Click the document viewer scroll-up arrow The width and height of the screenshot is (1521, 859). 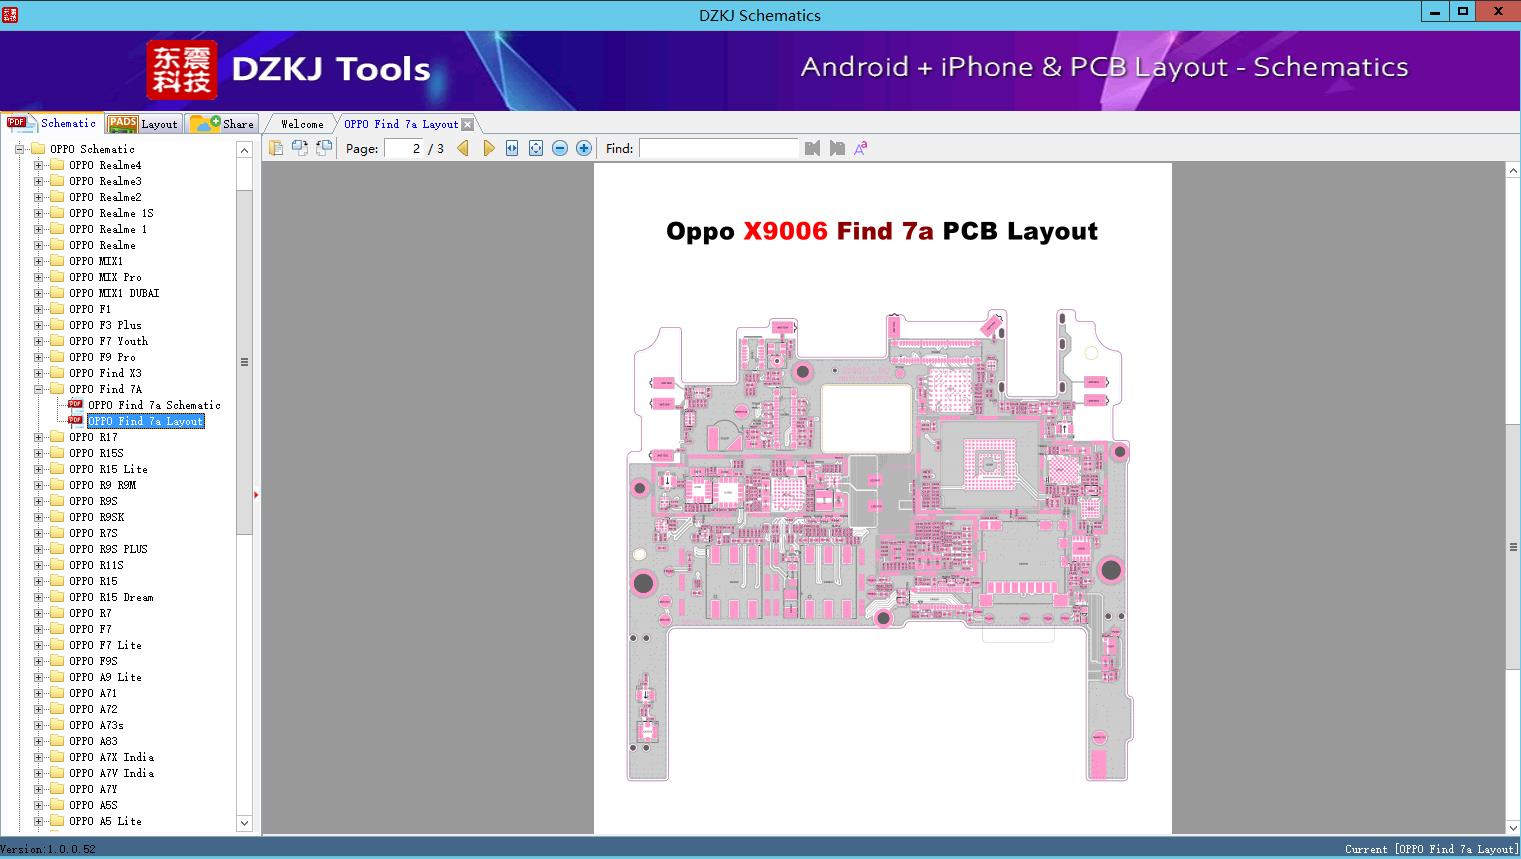pyautogui.click(x=1513, y=171)
